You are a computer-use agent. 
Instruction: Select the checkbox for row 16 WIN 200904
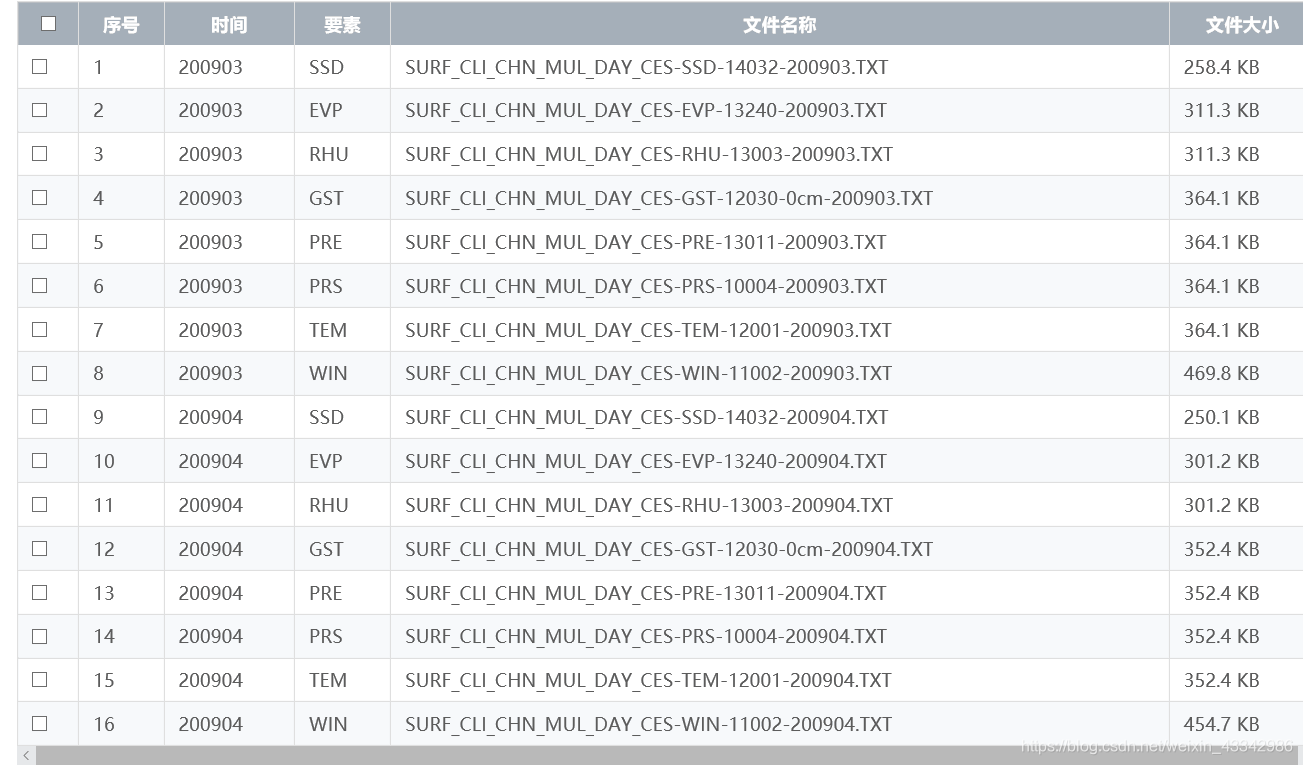click(x=40, y=723)
